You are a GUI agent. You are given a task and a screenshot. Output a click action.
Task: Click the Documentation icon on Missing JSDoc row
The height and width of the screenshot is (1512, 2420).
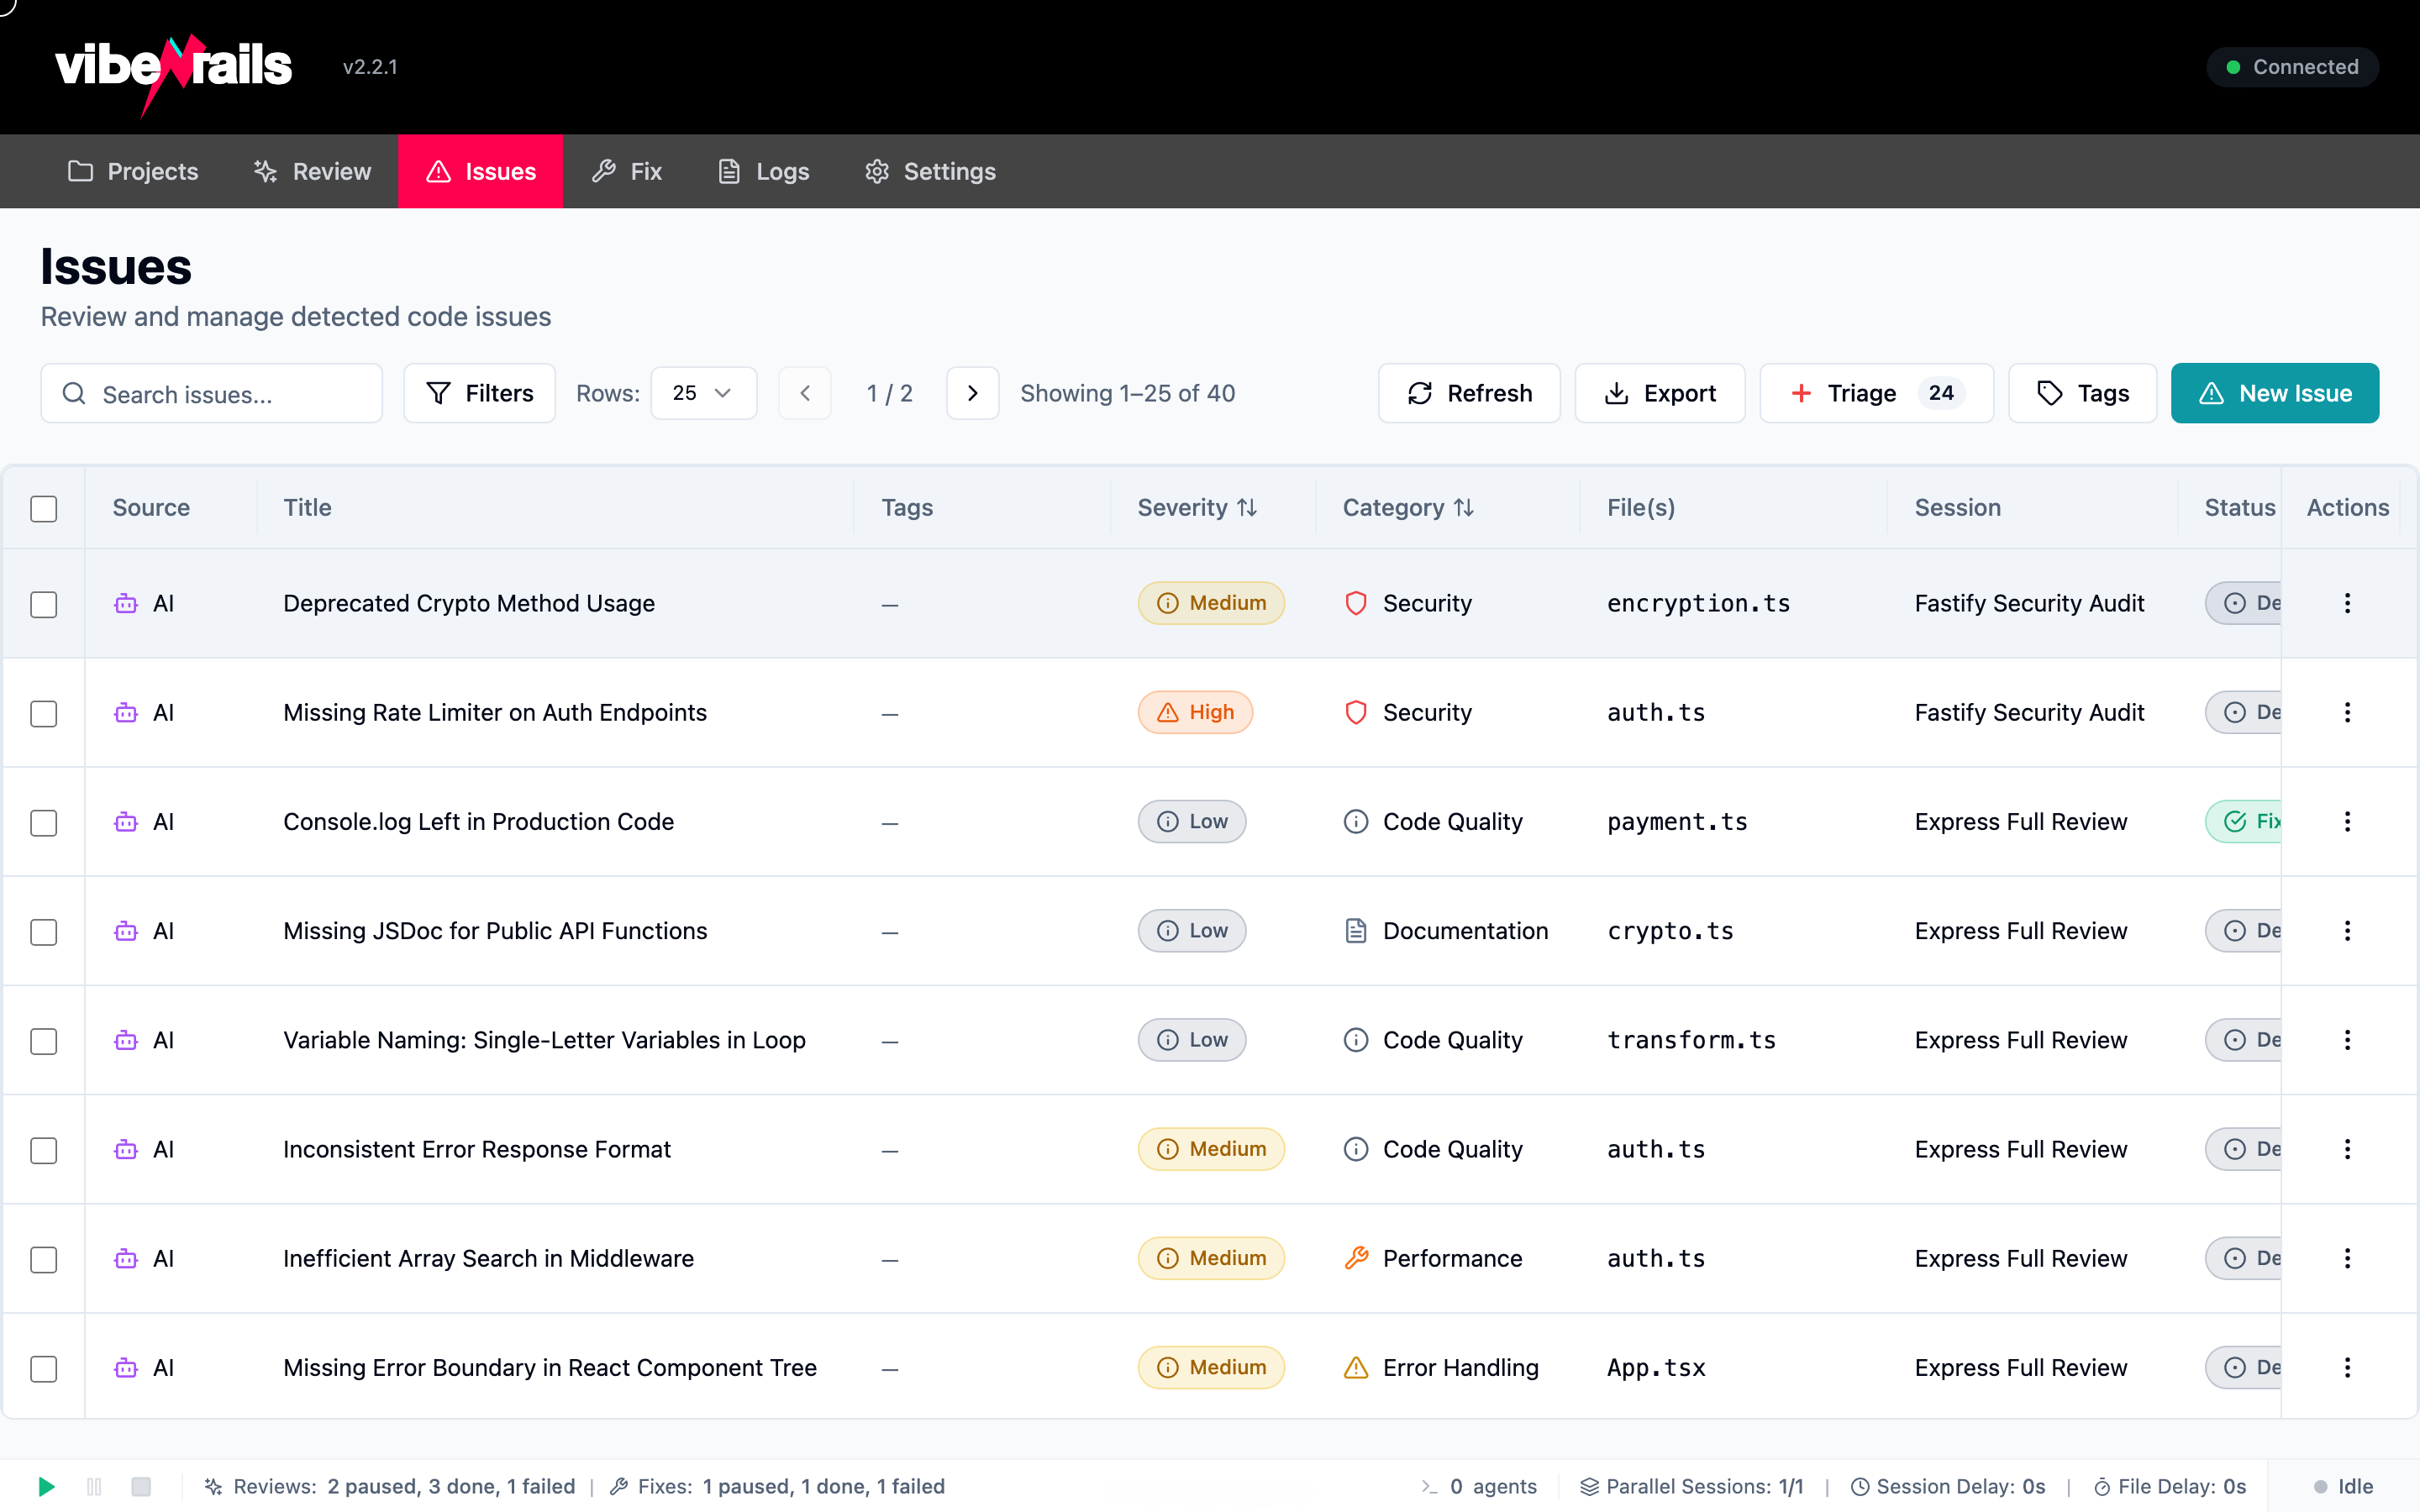click(1356, 931)
